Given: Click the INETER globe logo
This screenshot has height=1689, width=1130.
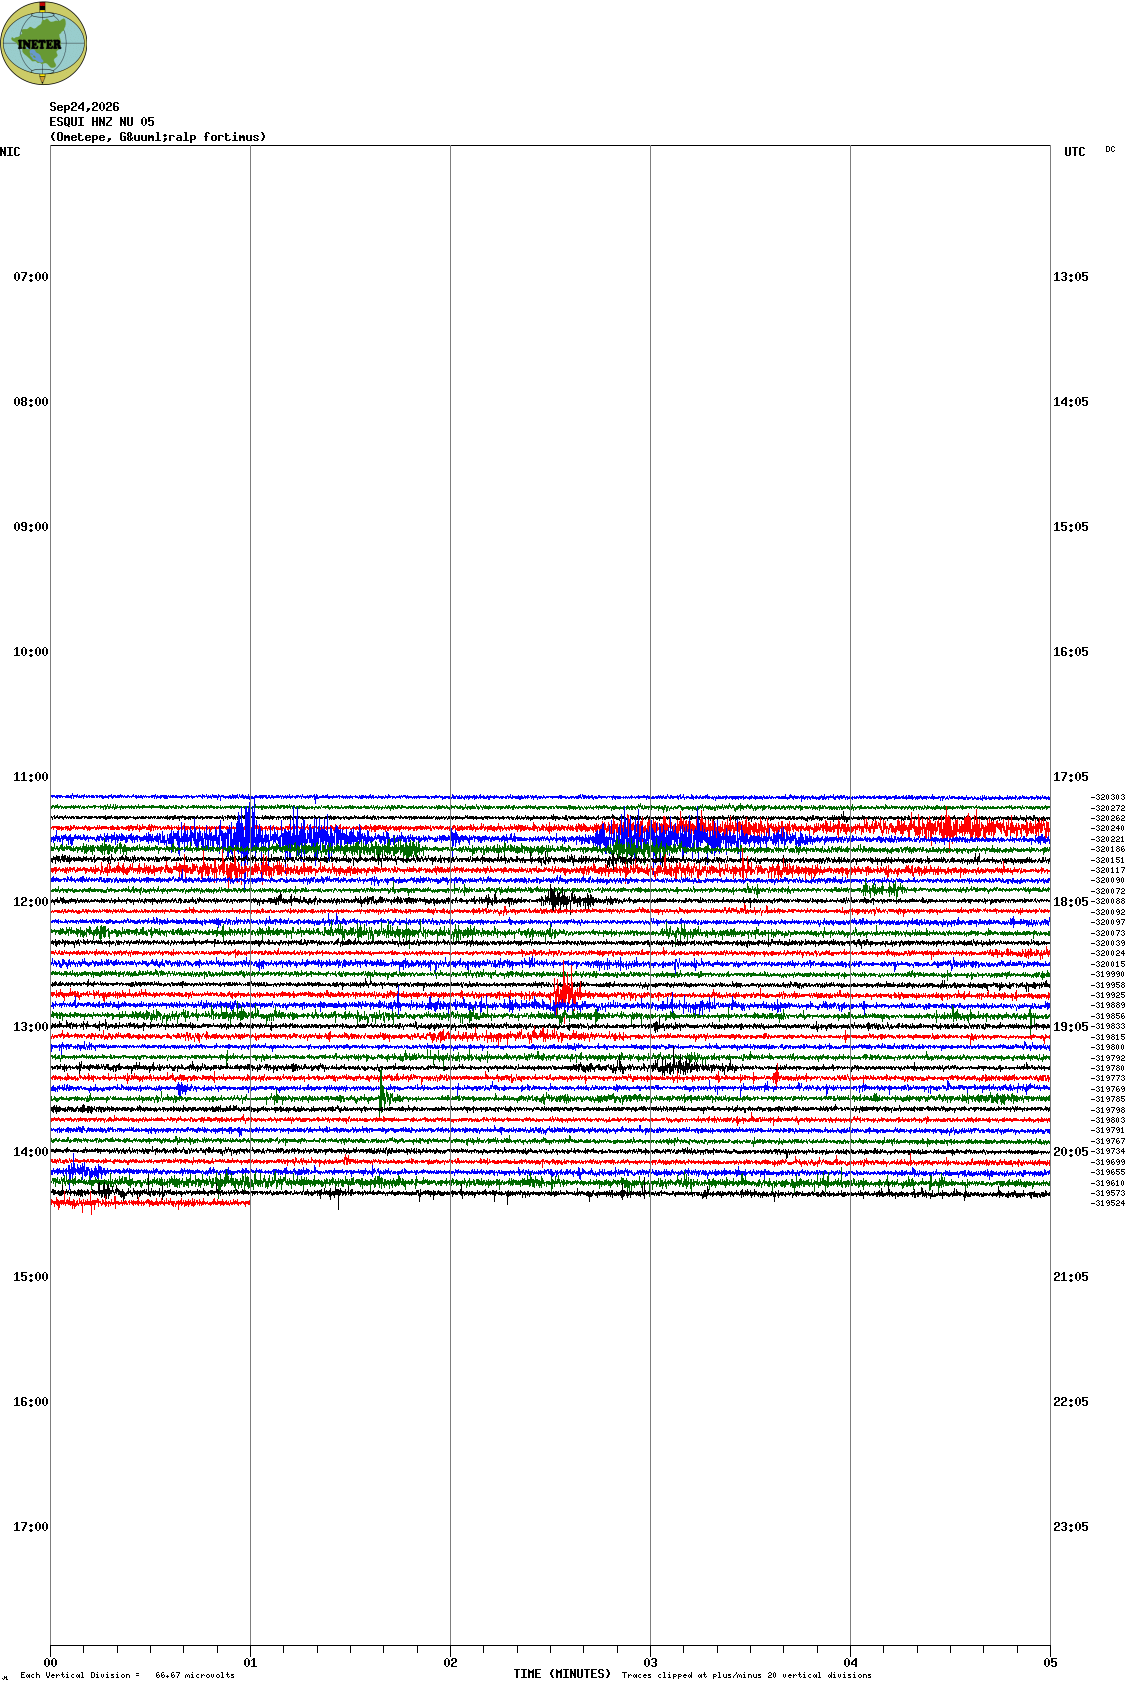Looking at the screenshot, I should [44, 43].
